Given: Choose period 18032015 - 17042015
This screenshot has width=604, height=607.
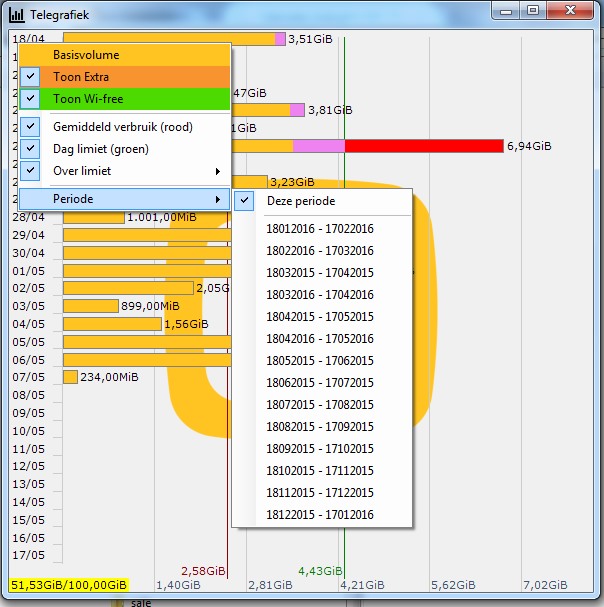Looking at the screenshot, I should [320, 273].
